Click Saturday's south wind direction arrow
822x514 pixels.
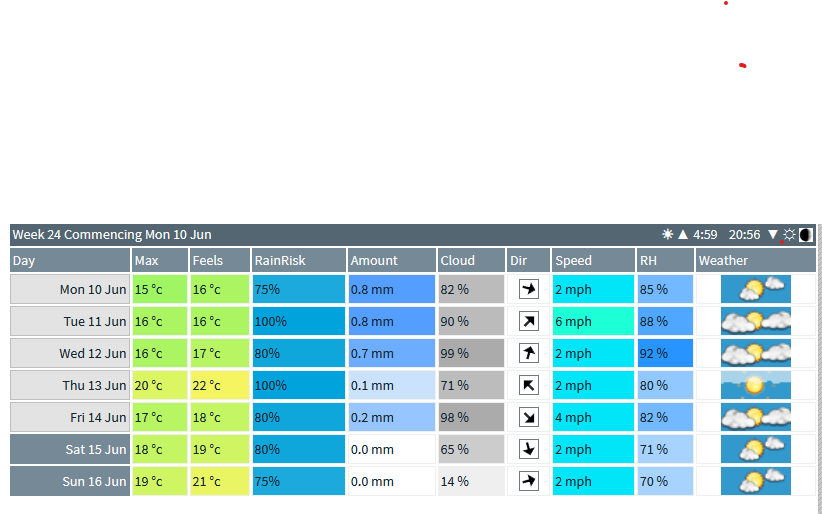coord(529,449)
